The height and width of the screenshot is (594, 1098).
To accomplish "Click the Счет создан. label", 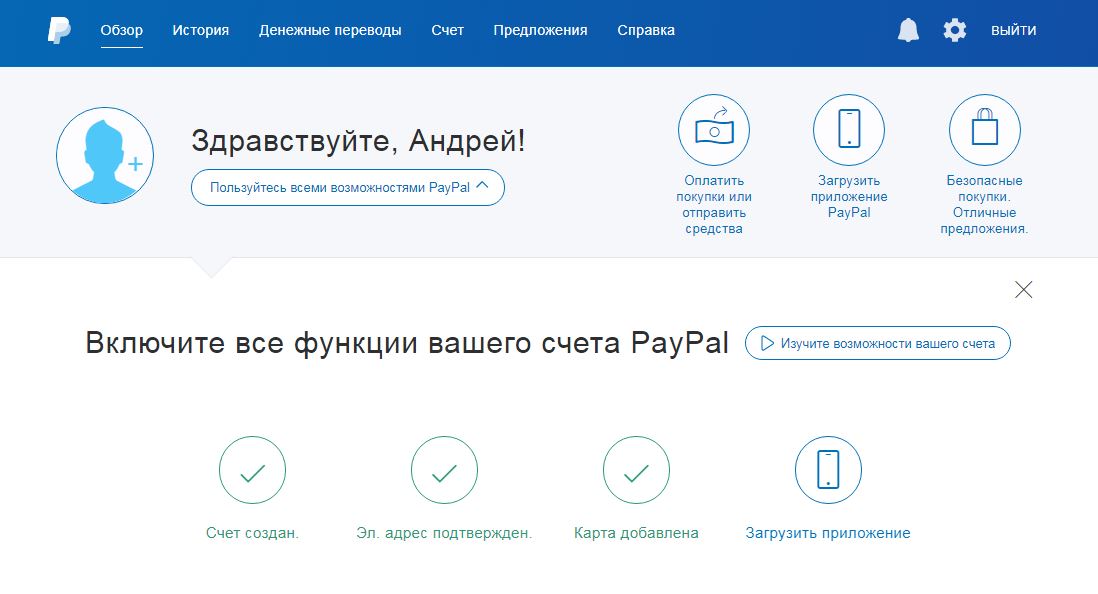I will tap(252, 533).
